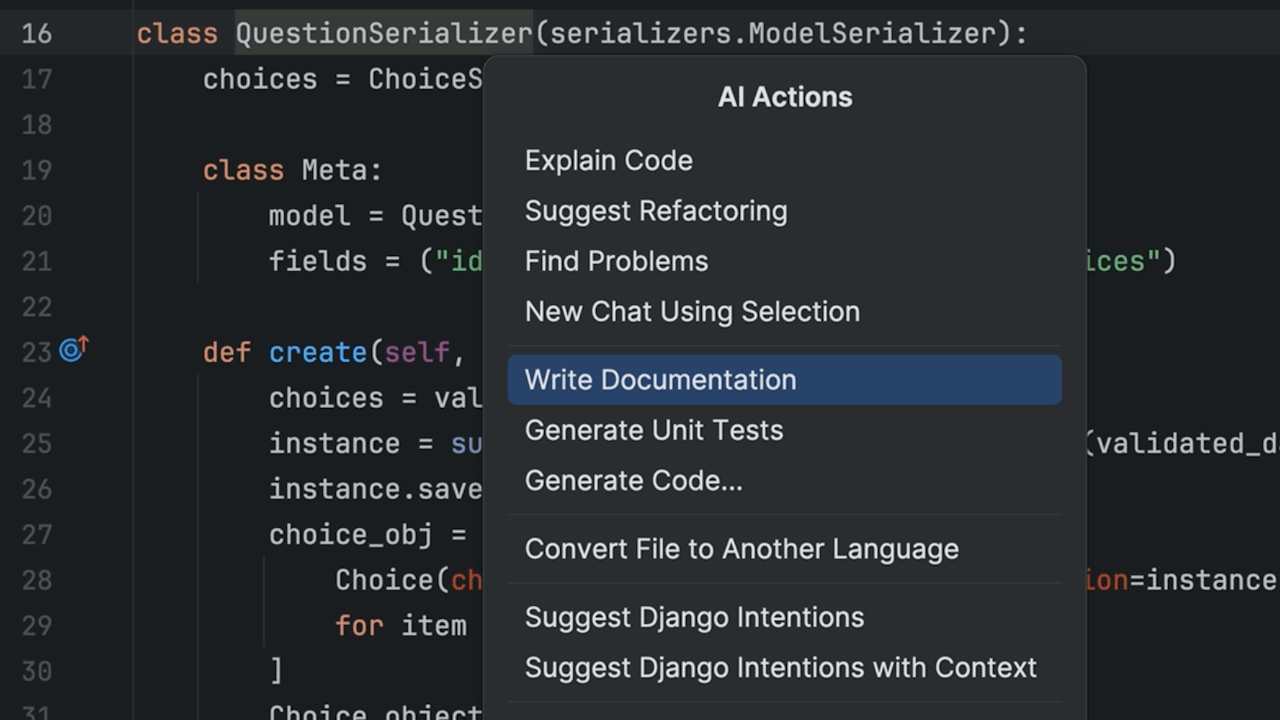Choose Suggest Django Intentions
This screenshot has height=720, width=1280.
point(694,617)
